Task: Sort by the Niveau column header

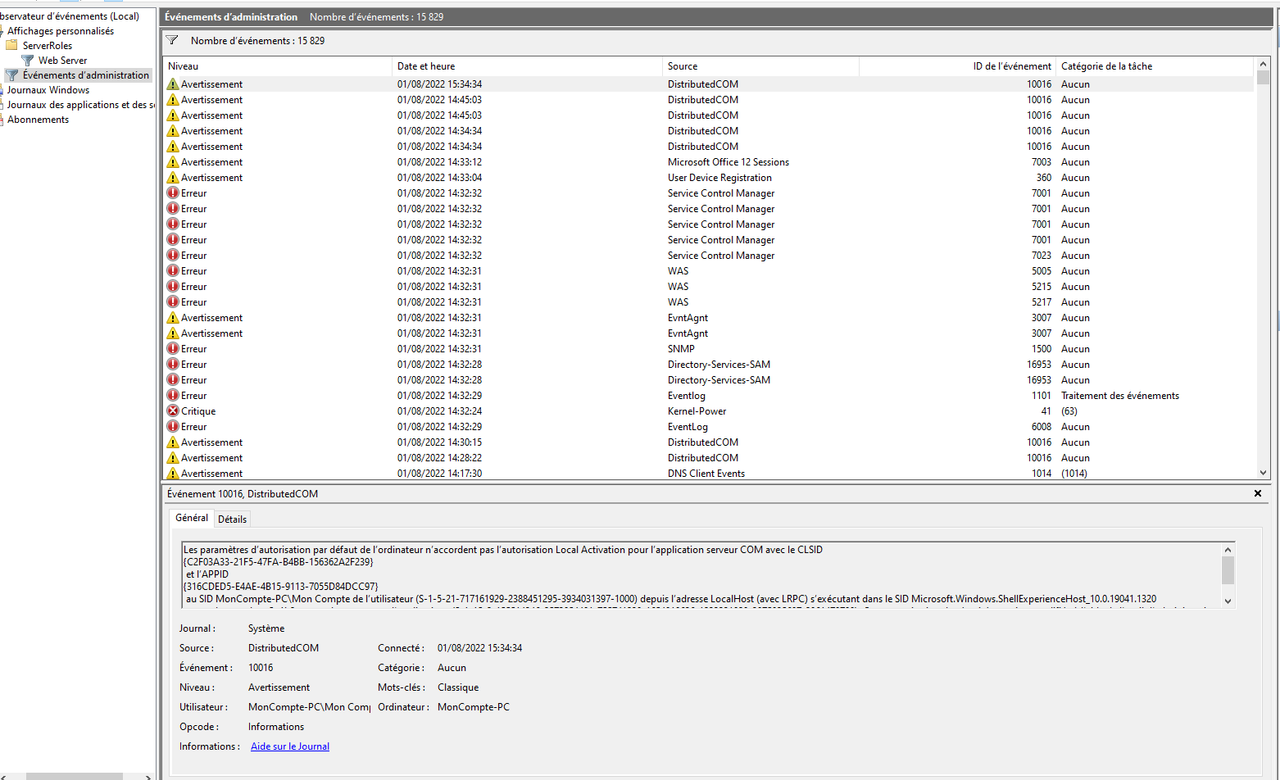Action: tap(278, 66)
